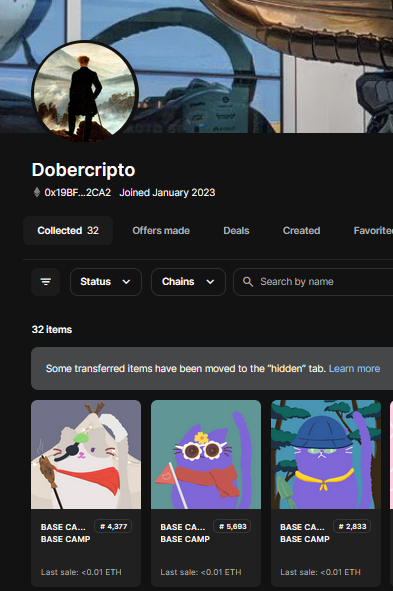This screenshot has width=393, height=591.
Task: Open the Deals tab
Action: (x=236, y=230)
